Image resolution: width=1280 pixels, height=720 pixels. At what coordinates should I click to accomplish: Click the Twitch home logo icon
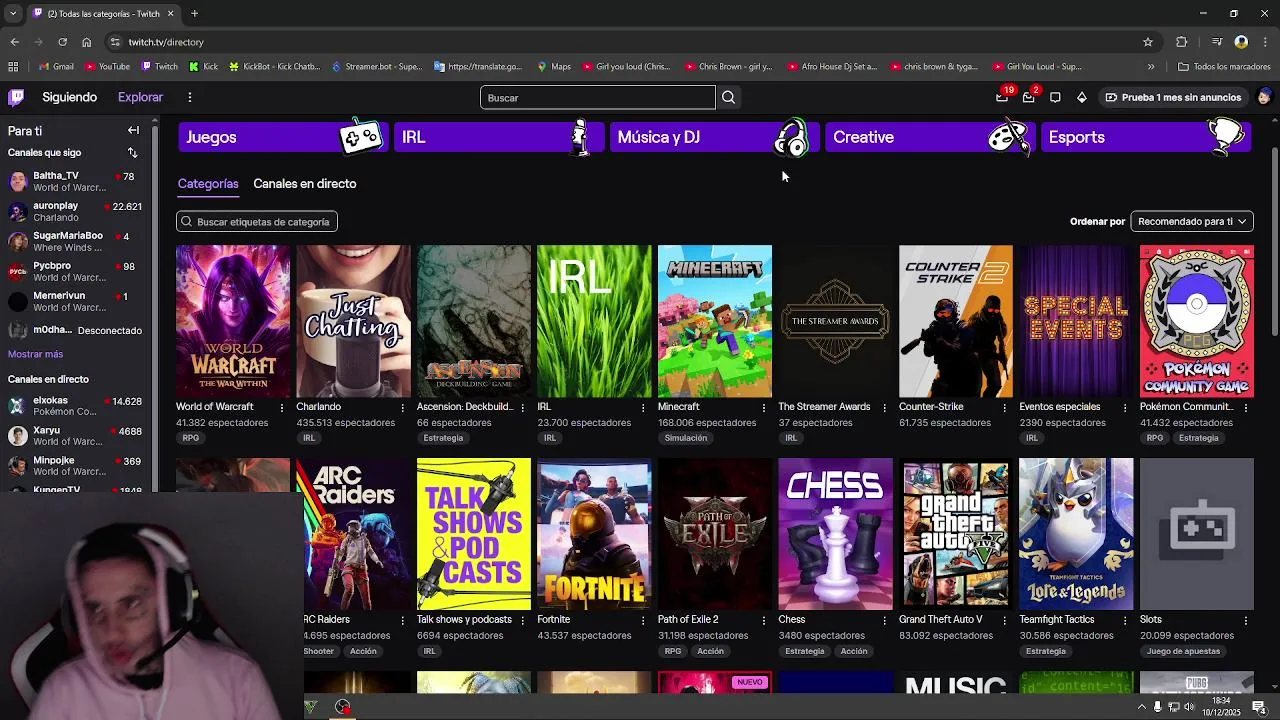[16, 97]
